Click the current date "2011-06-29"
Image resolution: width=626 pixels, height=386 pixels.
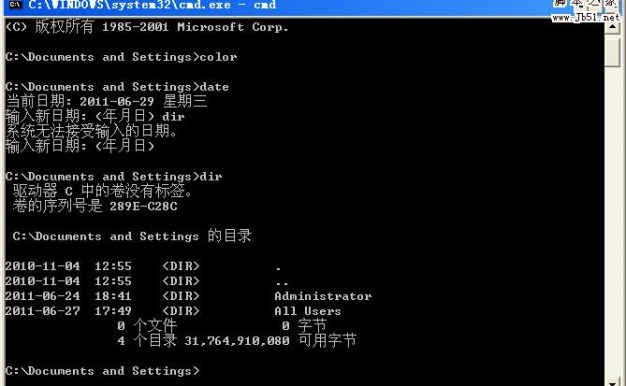pyautogui.click(x=117, y=102)
